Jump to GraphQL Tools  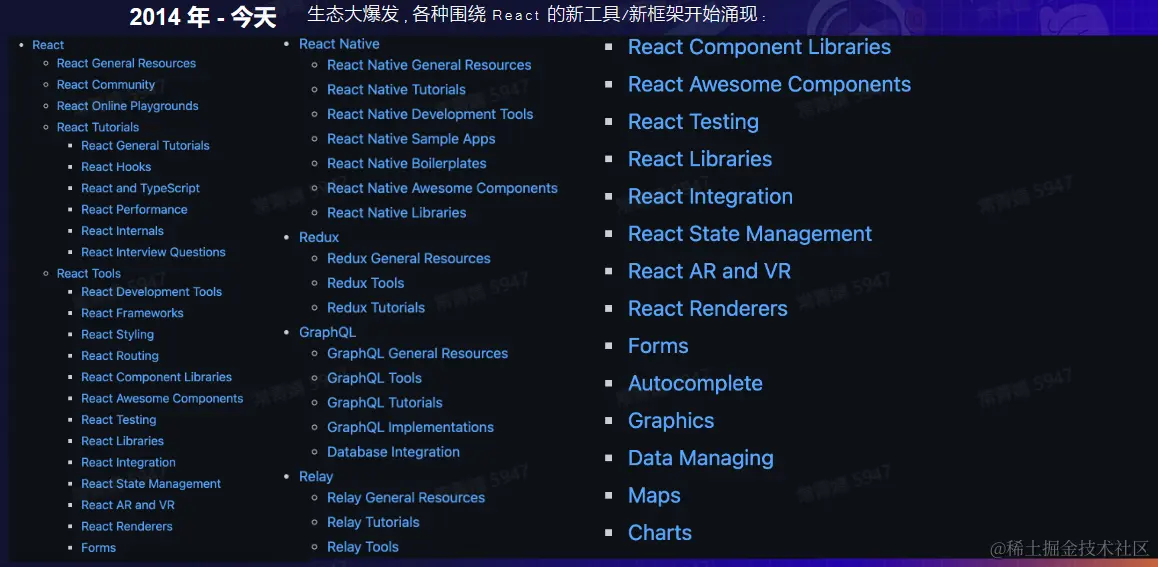374,378
